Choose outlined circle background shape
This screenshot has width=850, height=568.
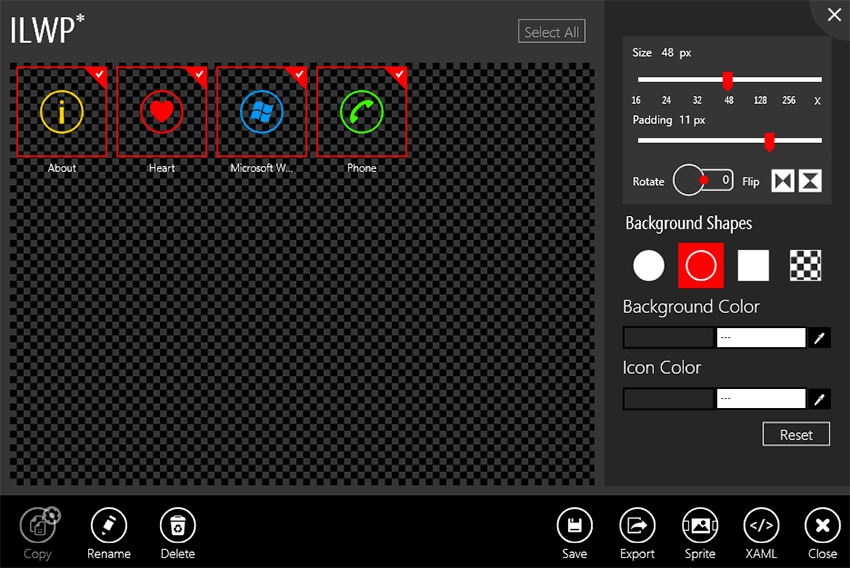701,266
